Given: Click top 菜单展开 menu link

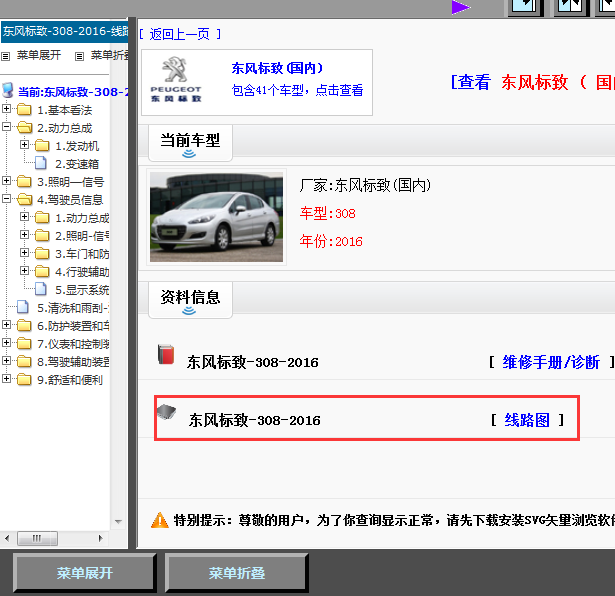Looking at the screenshot, I should [x=39, y=55].
